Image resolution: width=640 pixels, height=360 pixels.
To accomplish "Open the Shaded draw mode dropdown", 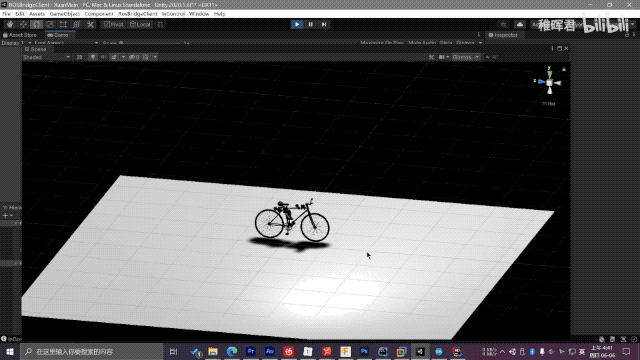I will (x=46, y=57).
